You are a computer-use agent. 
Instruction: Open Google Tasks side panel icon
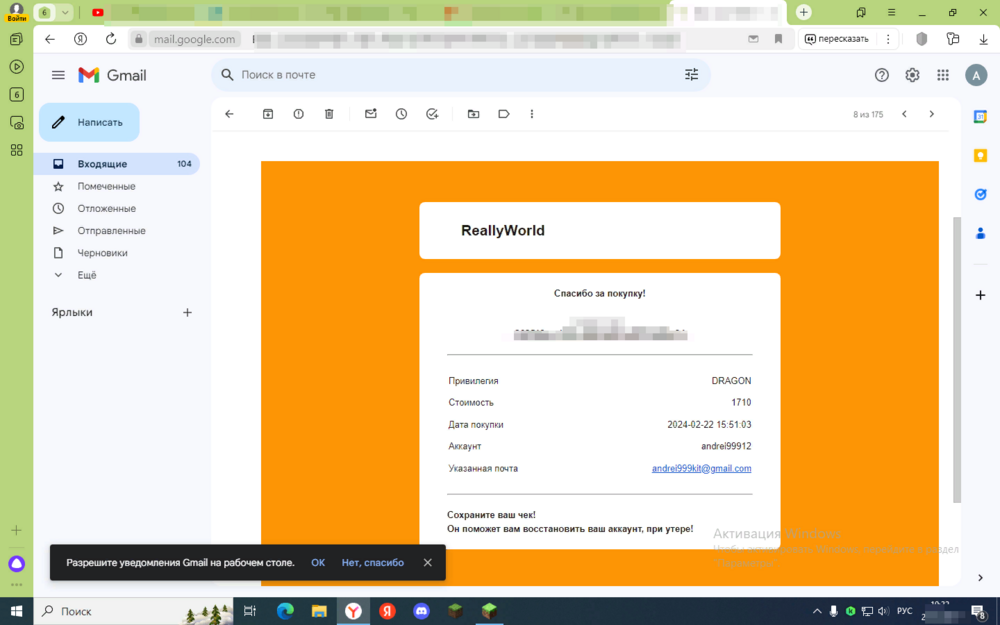pos(980,195)
